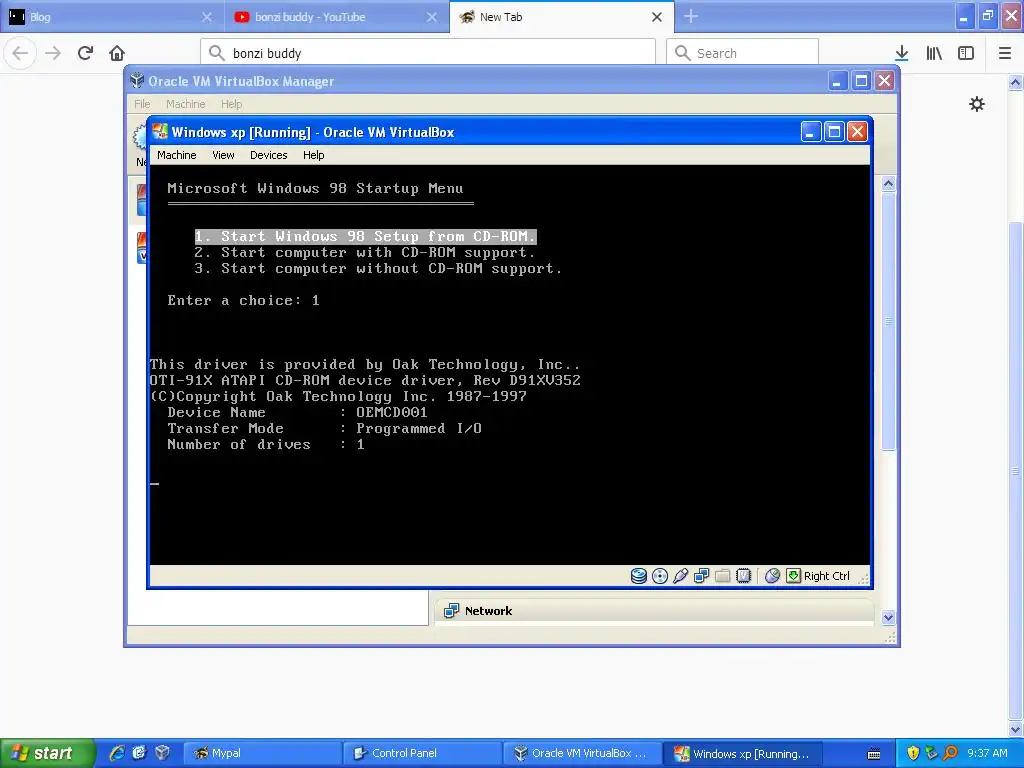Click VirtualBox Manager details scroll-up arrow
Image resolution: width=1024 pixels, height=768 pixels.
point(888,184)
